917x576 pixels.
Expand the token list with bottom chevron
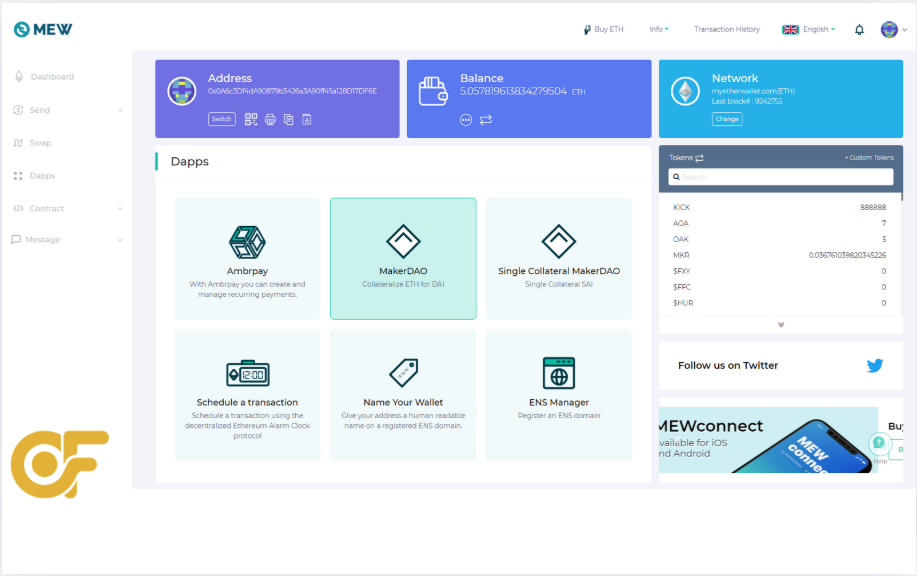[x=781, y=323]
